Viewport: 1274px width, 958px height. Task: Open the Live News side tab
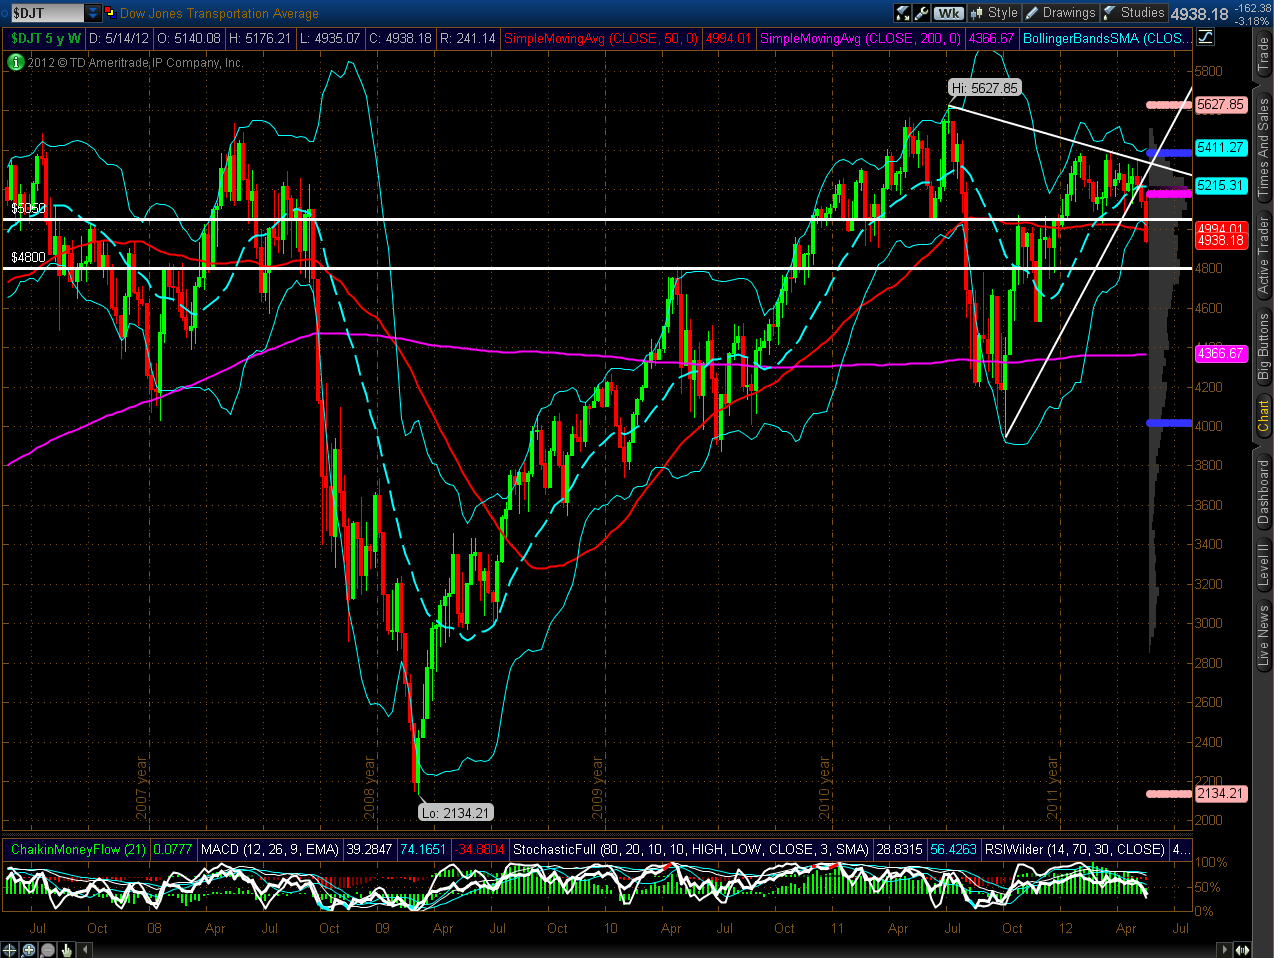click(x=1263, y=635)
